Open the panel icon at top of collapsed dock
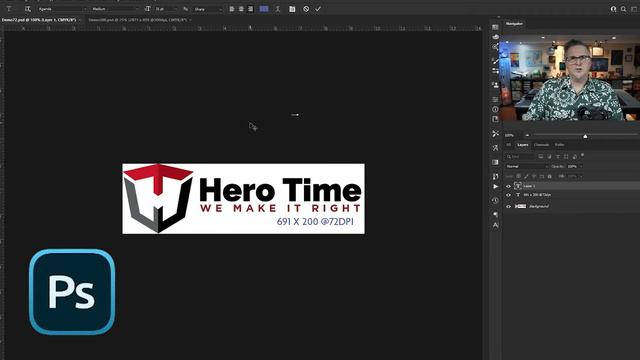The image size is (640, 360). tap(495, 27)
